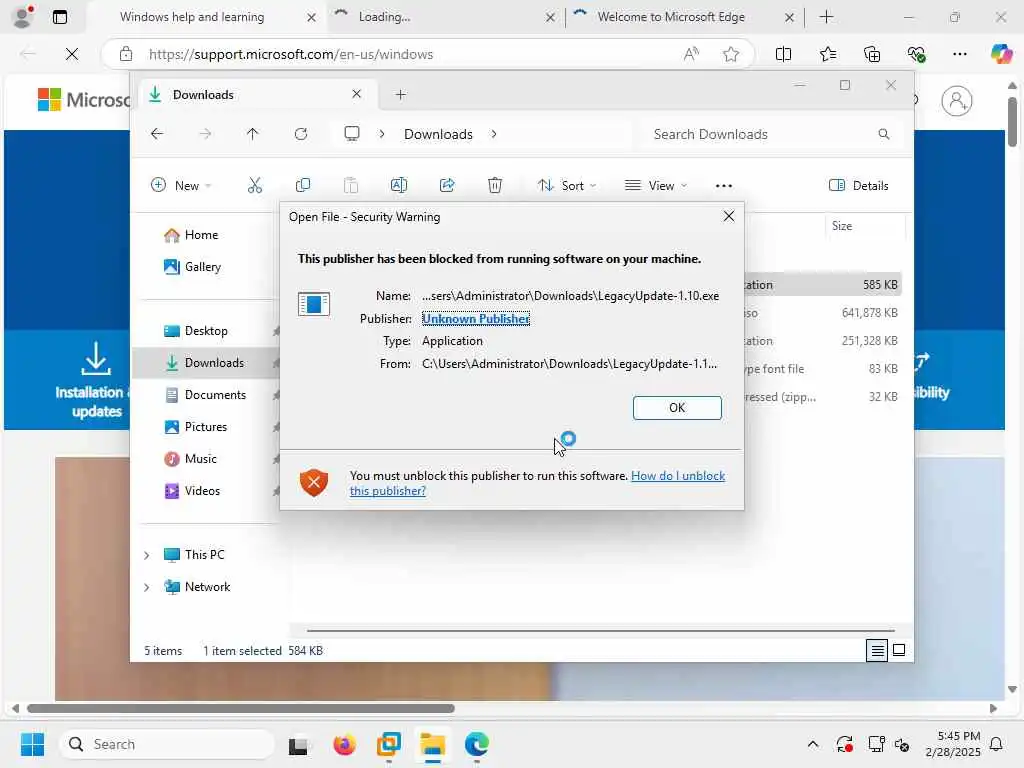Expand the This PC tree node
1024x768 pixels.
147,555
